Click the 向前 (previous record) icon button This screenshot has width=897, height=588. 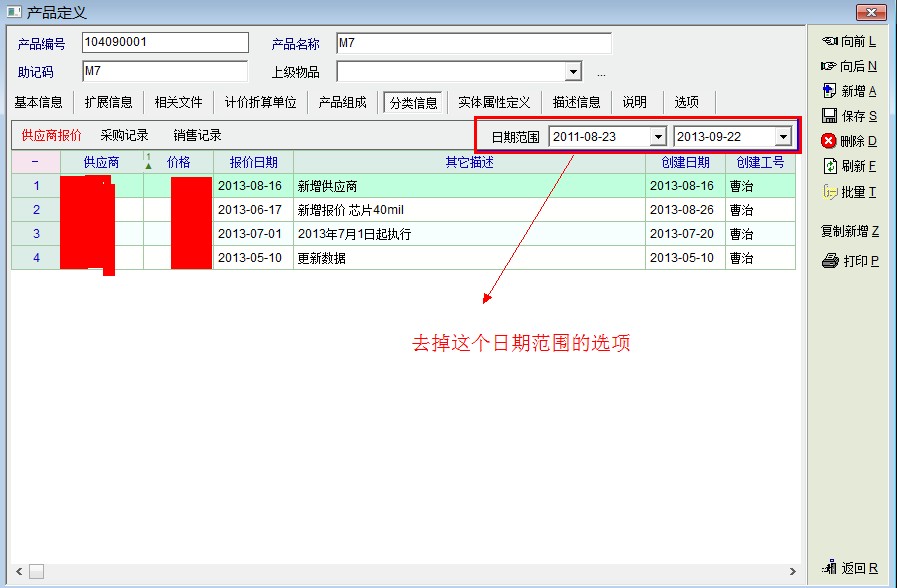point(828,41)
